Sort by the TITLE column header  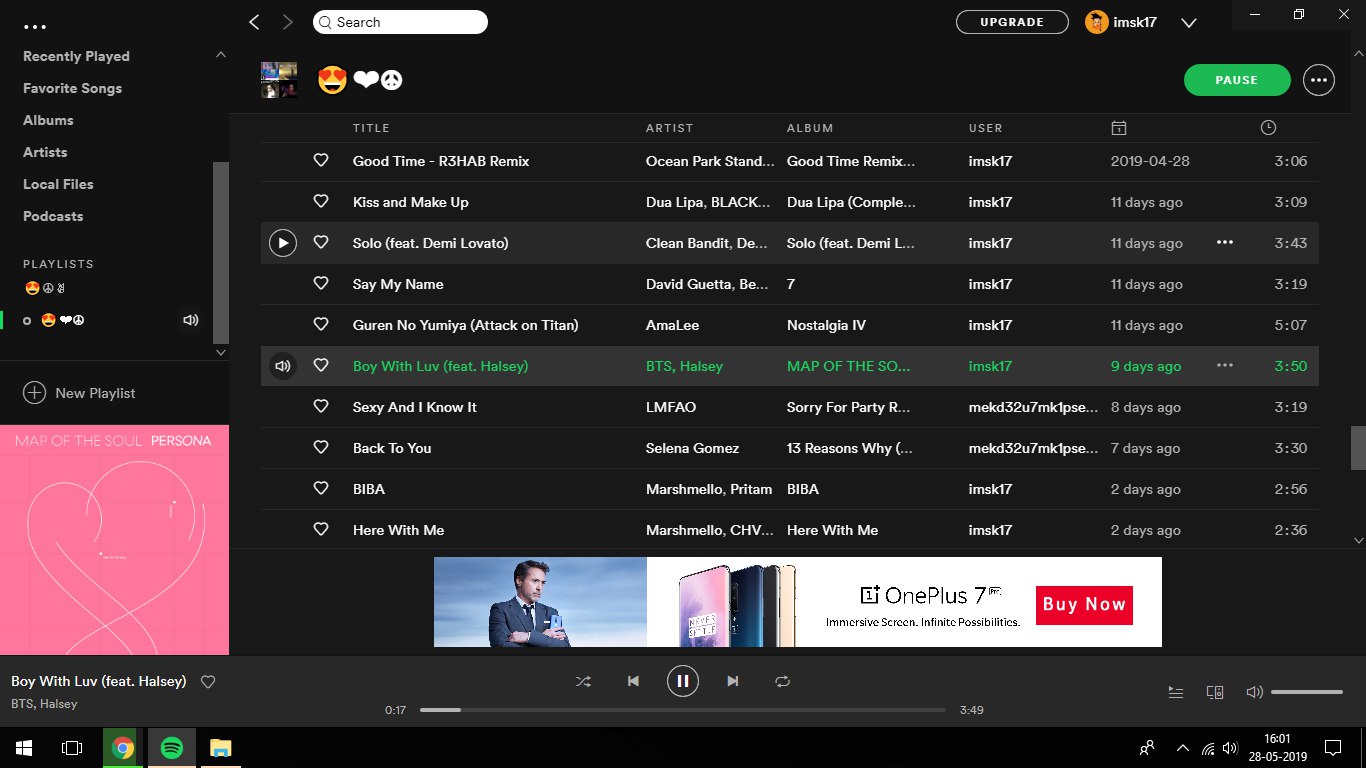click(371, 128)
